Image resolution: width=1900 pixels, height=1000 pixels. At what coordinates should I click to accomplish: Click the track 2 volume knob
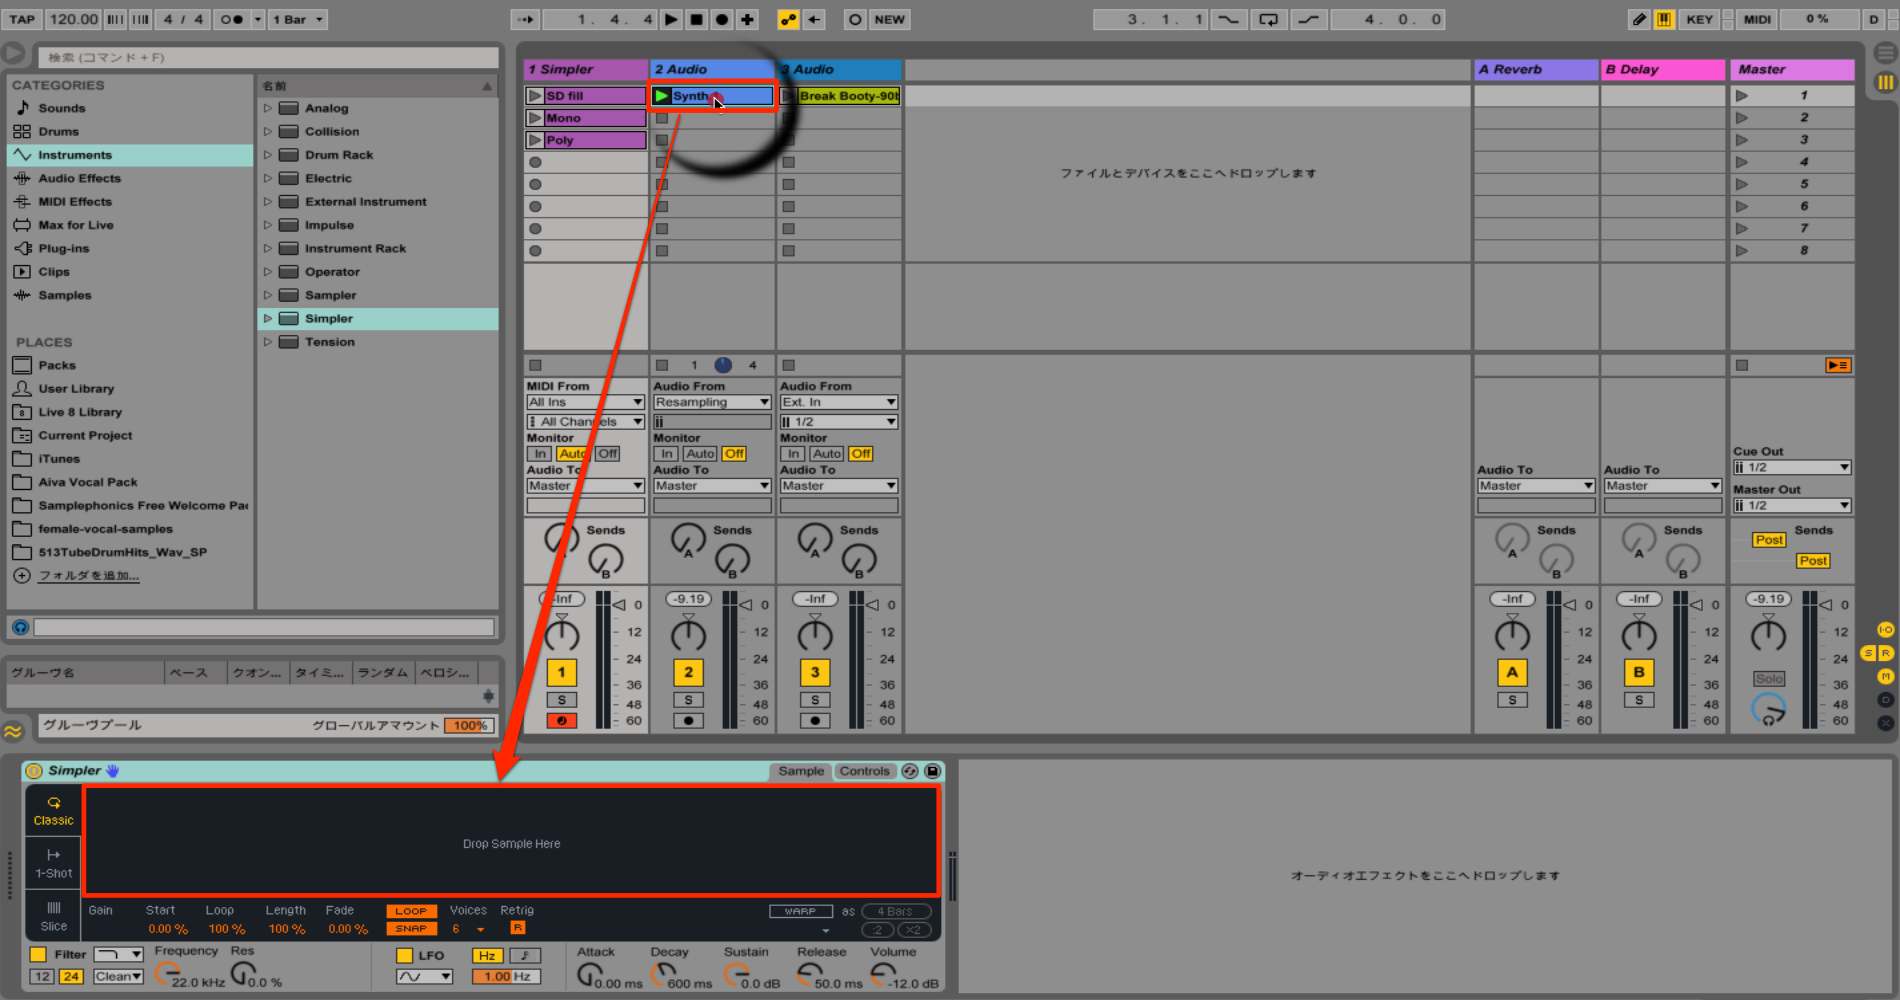688,634
